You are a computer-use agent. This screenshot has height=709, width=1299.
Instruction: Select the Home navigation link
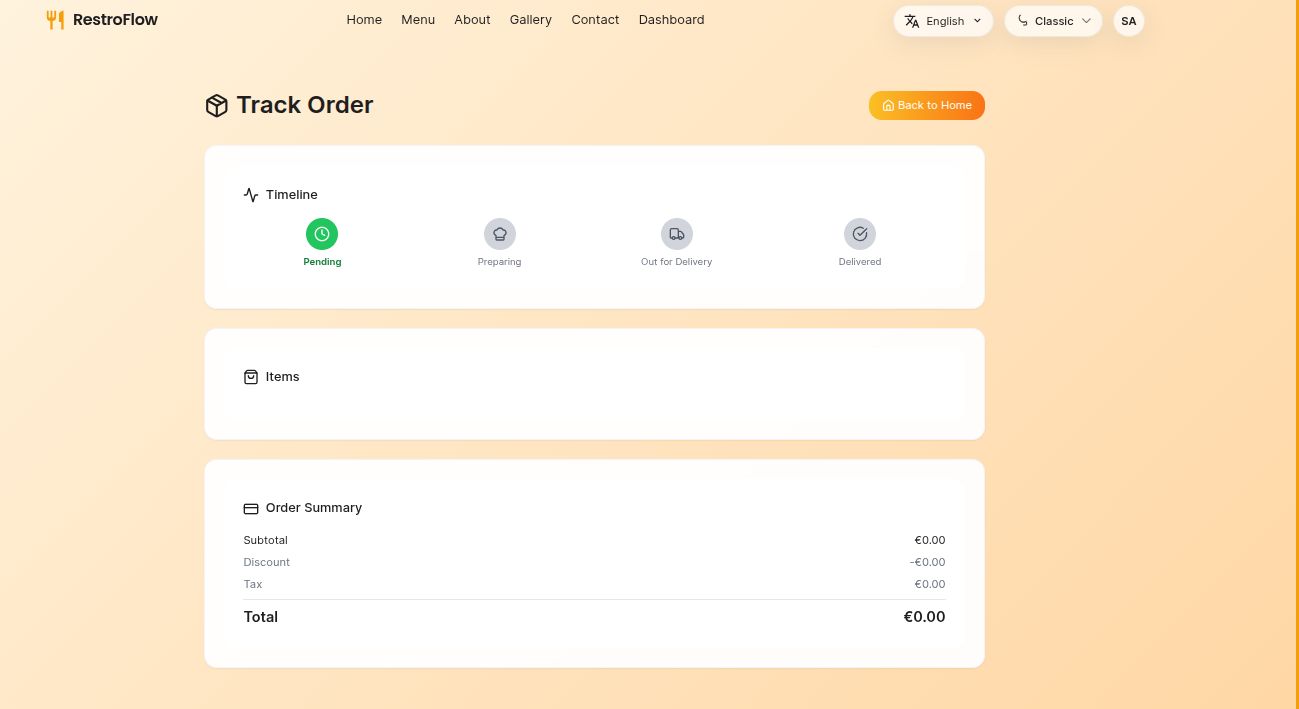[364, 20]
